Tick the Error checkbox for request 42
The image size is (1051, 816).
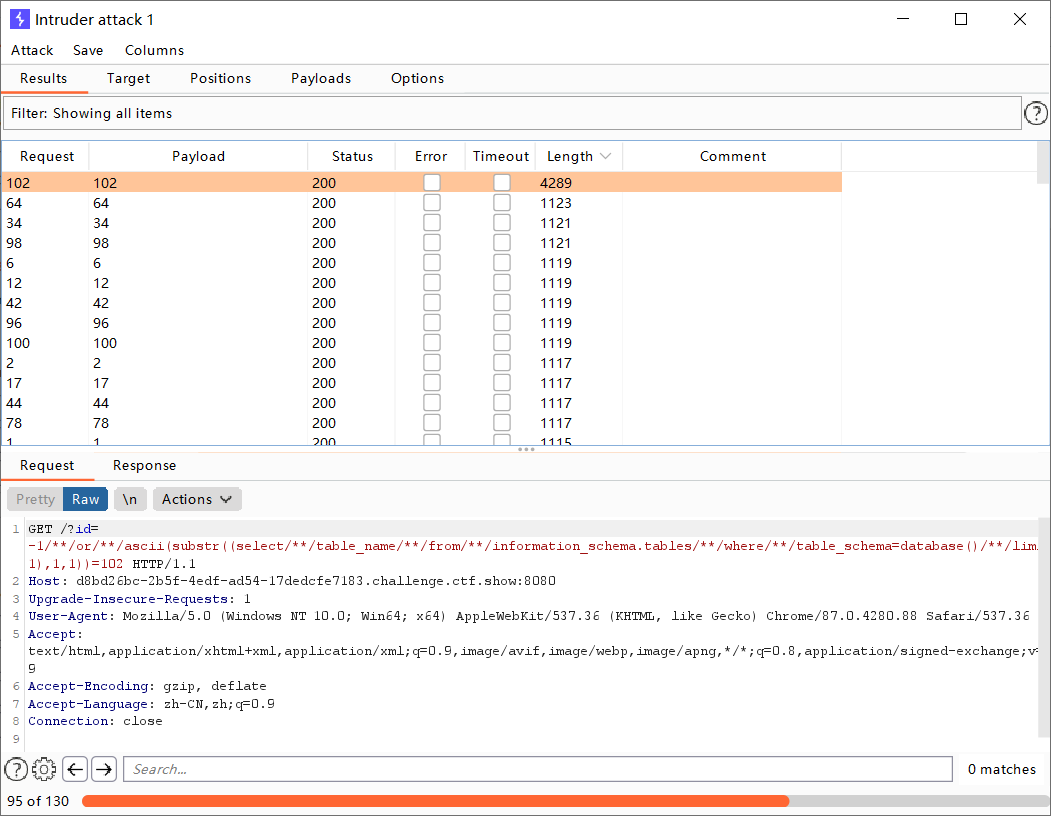click(x=432, y=303)
